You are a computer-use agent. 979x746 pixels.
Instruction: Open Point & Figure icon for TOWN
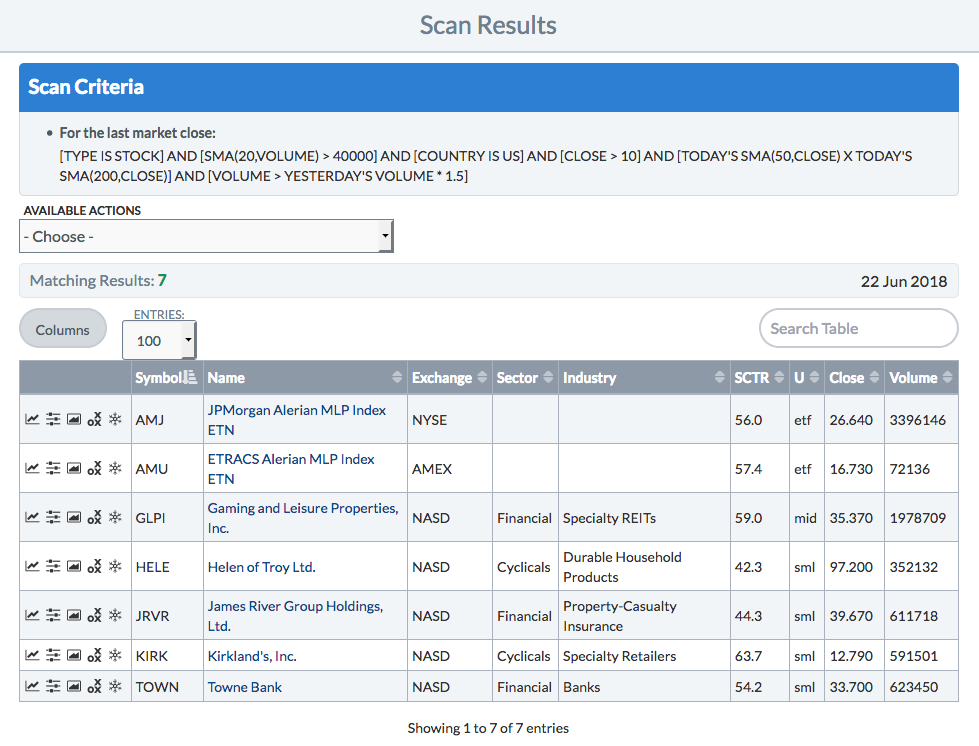(x=94, y=687)
